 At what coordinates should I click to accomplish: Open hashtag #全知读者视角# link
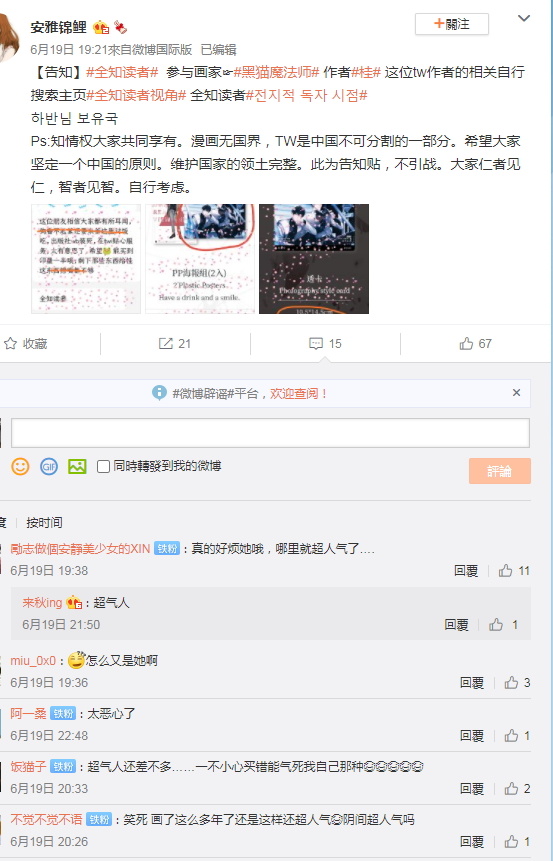[137, 95]
